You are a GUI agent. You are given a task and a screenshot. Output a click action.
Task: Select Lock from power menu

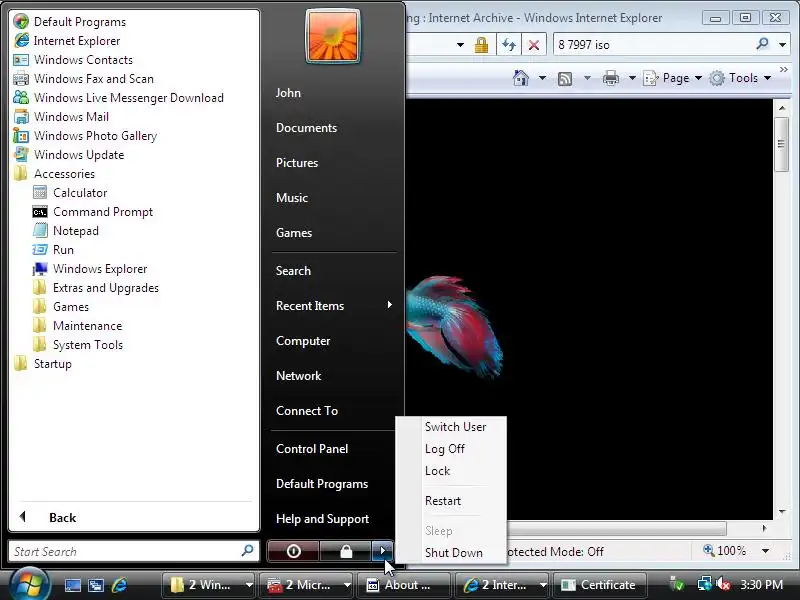pyautogui.click(x=438, y=470)
